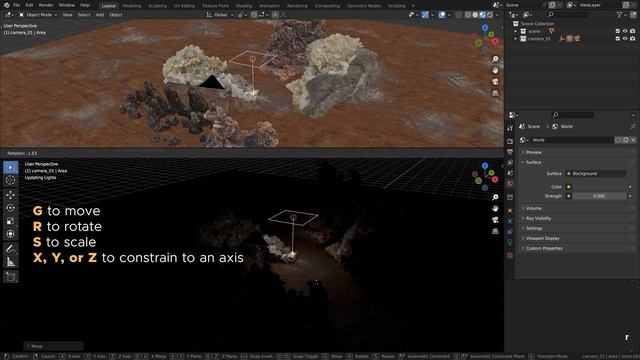Screen dimensions: 640x360
Task: Toggle overlays in upper viewport header
Action: coord(442,15)
